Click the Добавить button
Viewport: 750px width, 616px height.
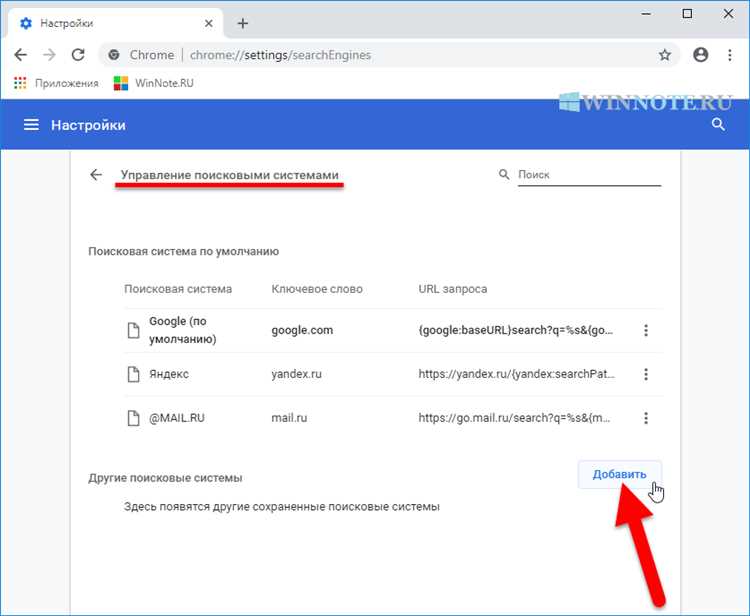coord(619,474)
